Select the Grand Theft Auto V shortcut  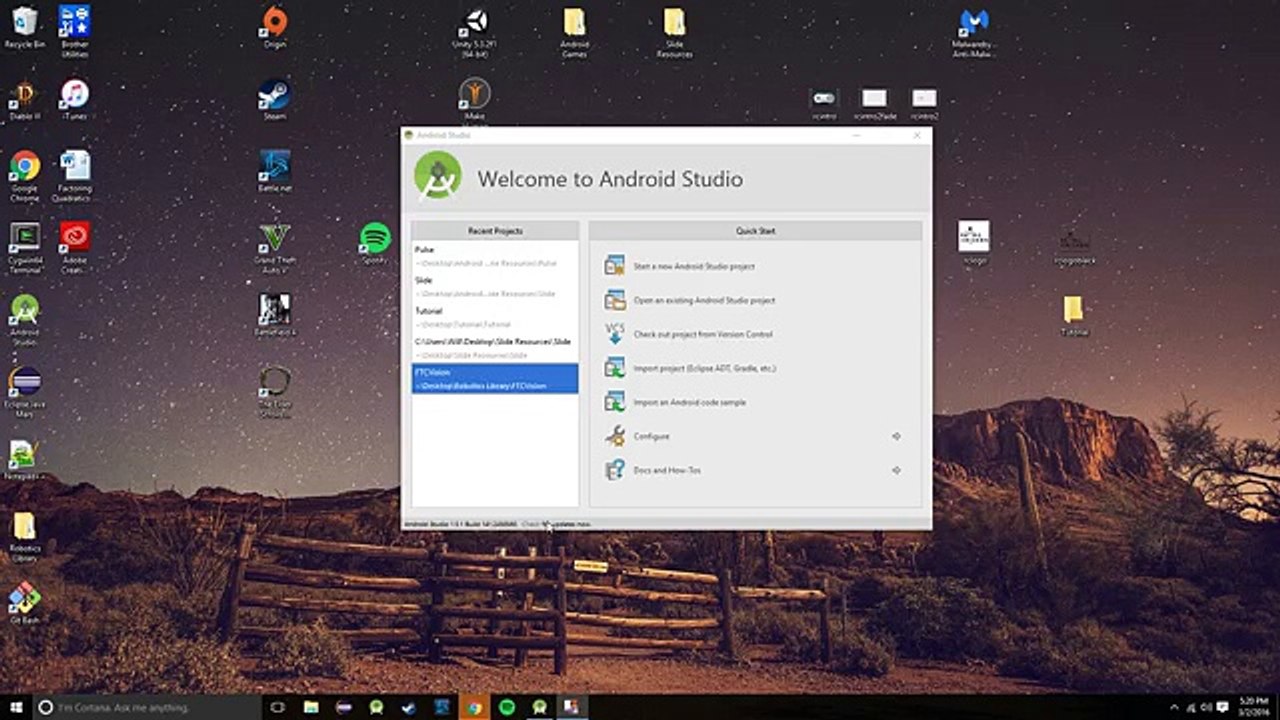[274, 247]
